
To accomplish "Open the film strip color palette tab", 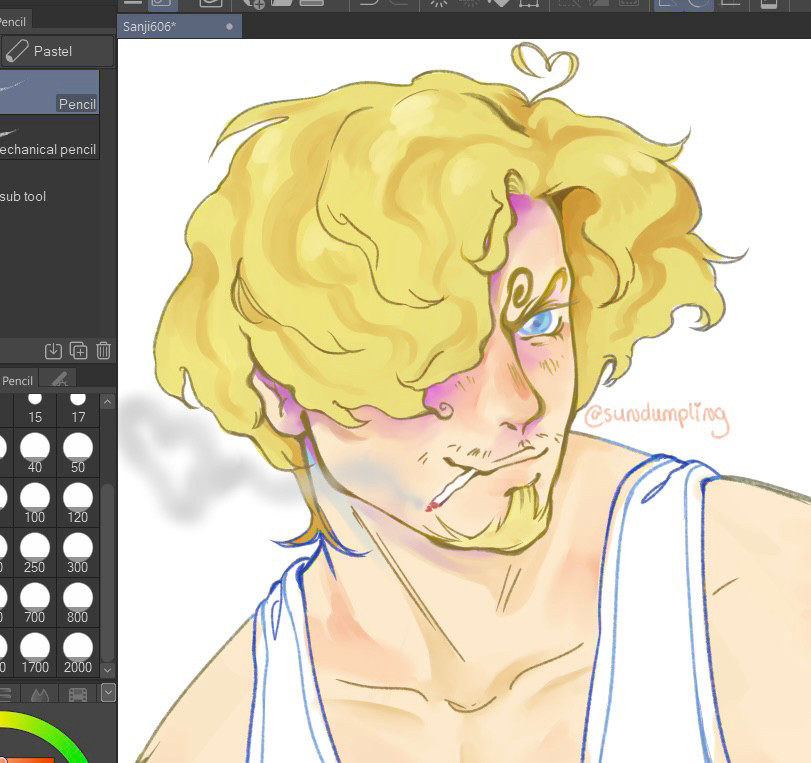I will pos(78,694).
